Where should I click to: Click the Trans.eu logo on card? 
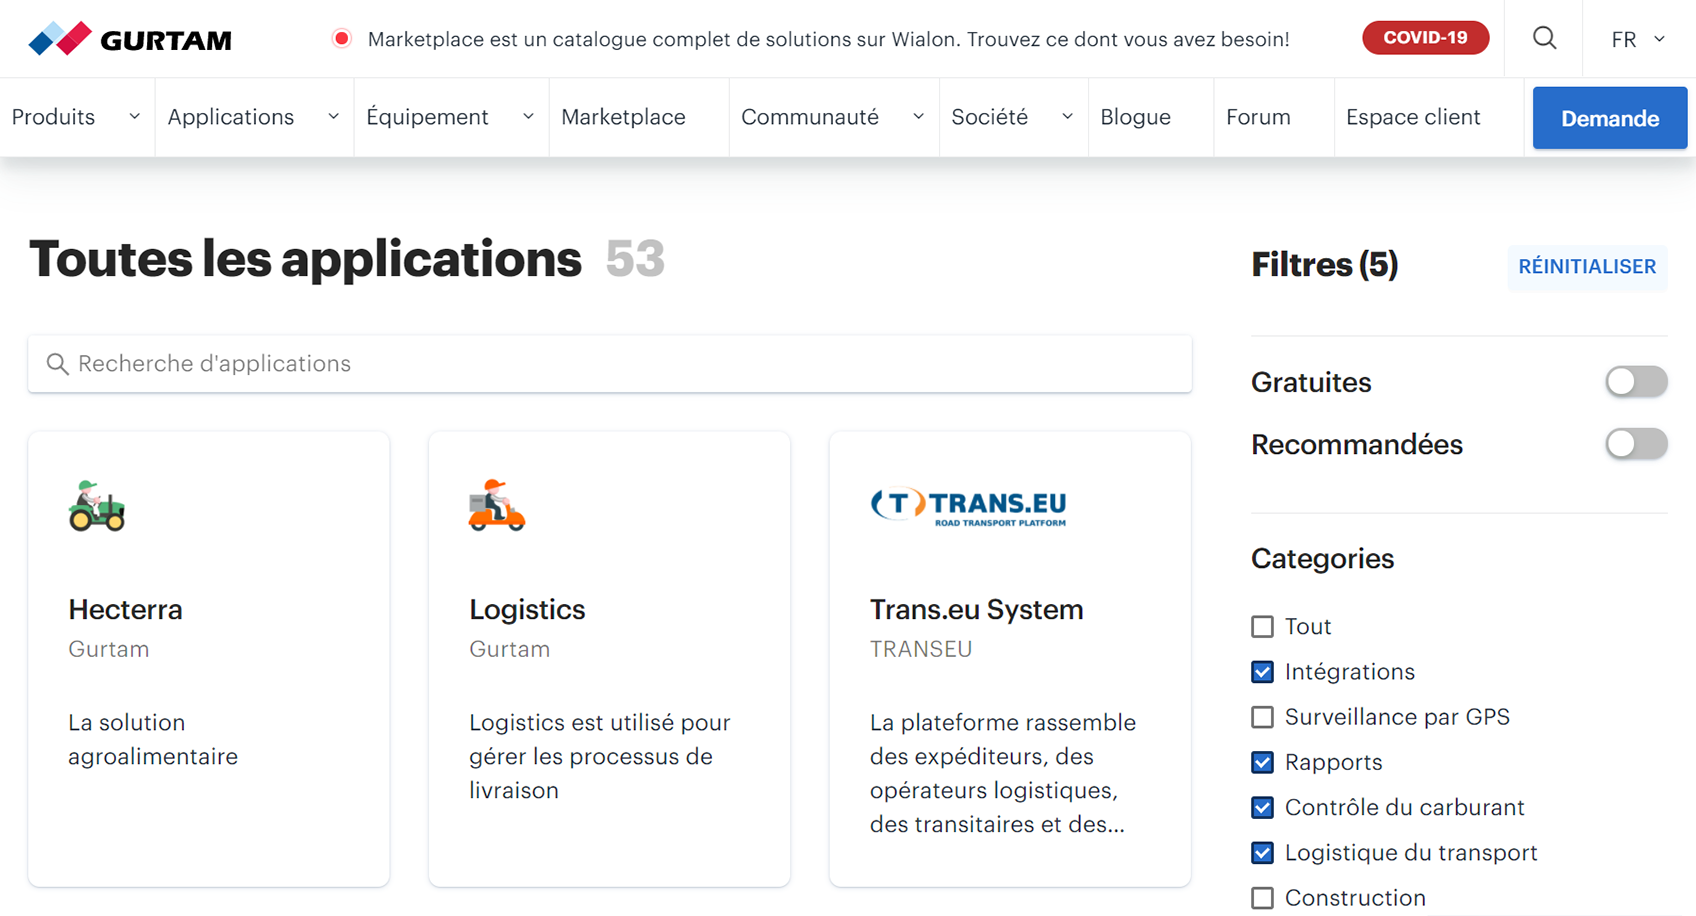click(968, 506)
